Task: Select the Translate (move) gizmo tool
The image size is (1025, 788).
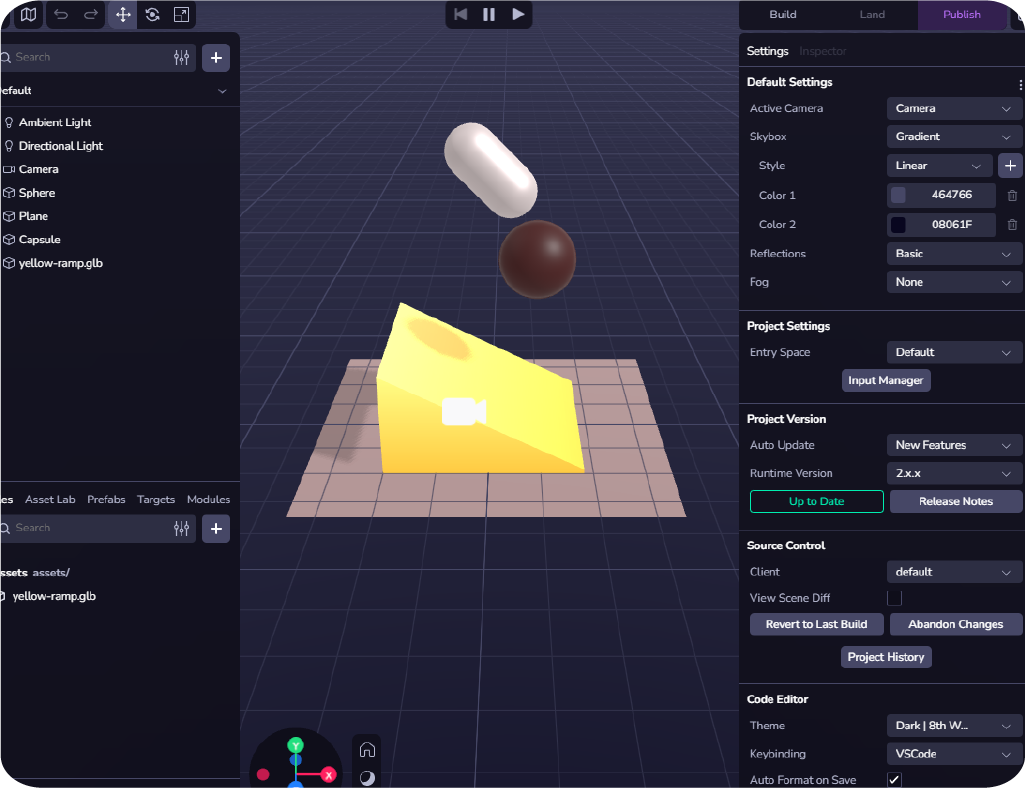Action: [123, 15]
